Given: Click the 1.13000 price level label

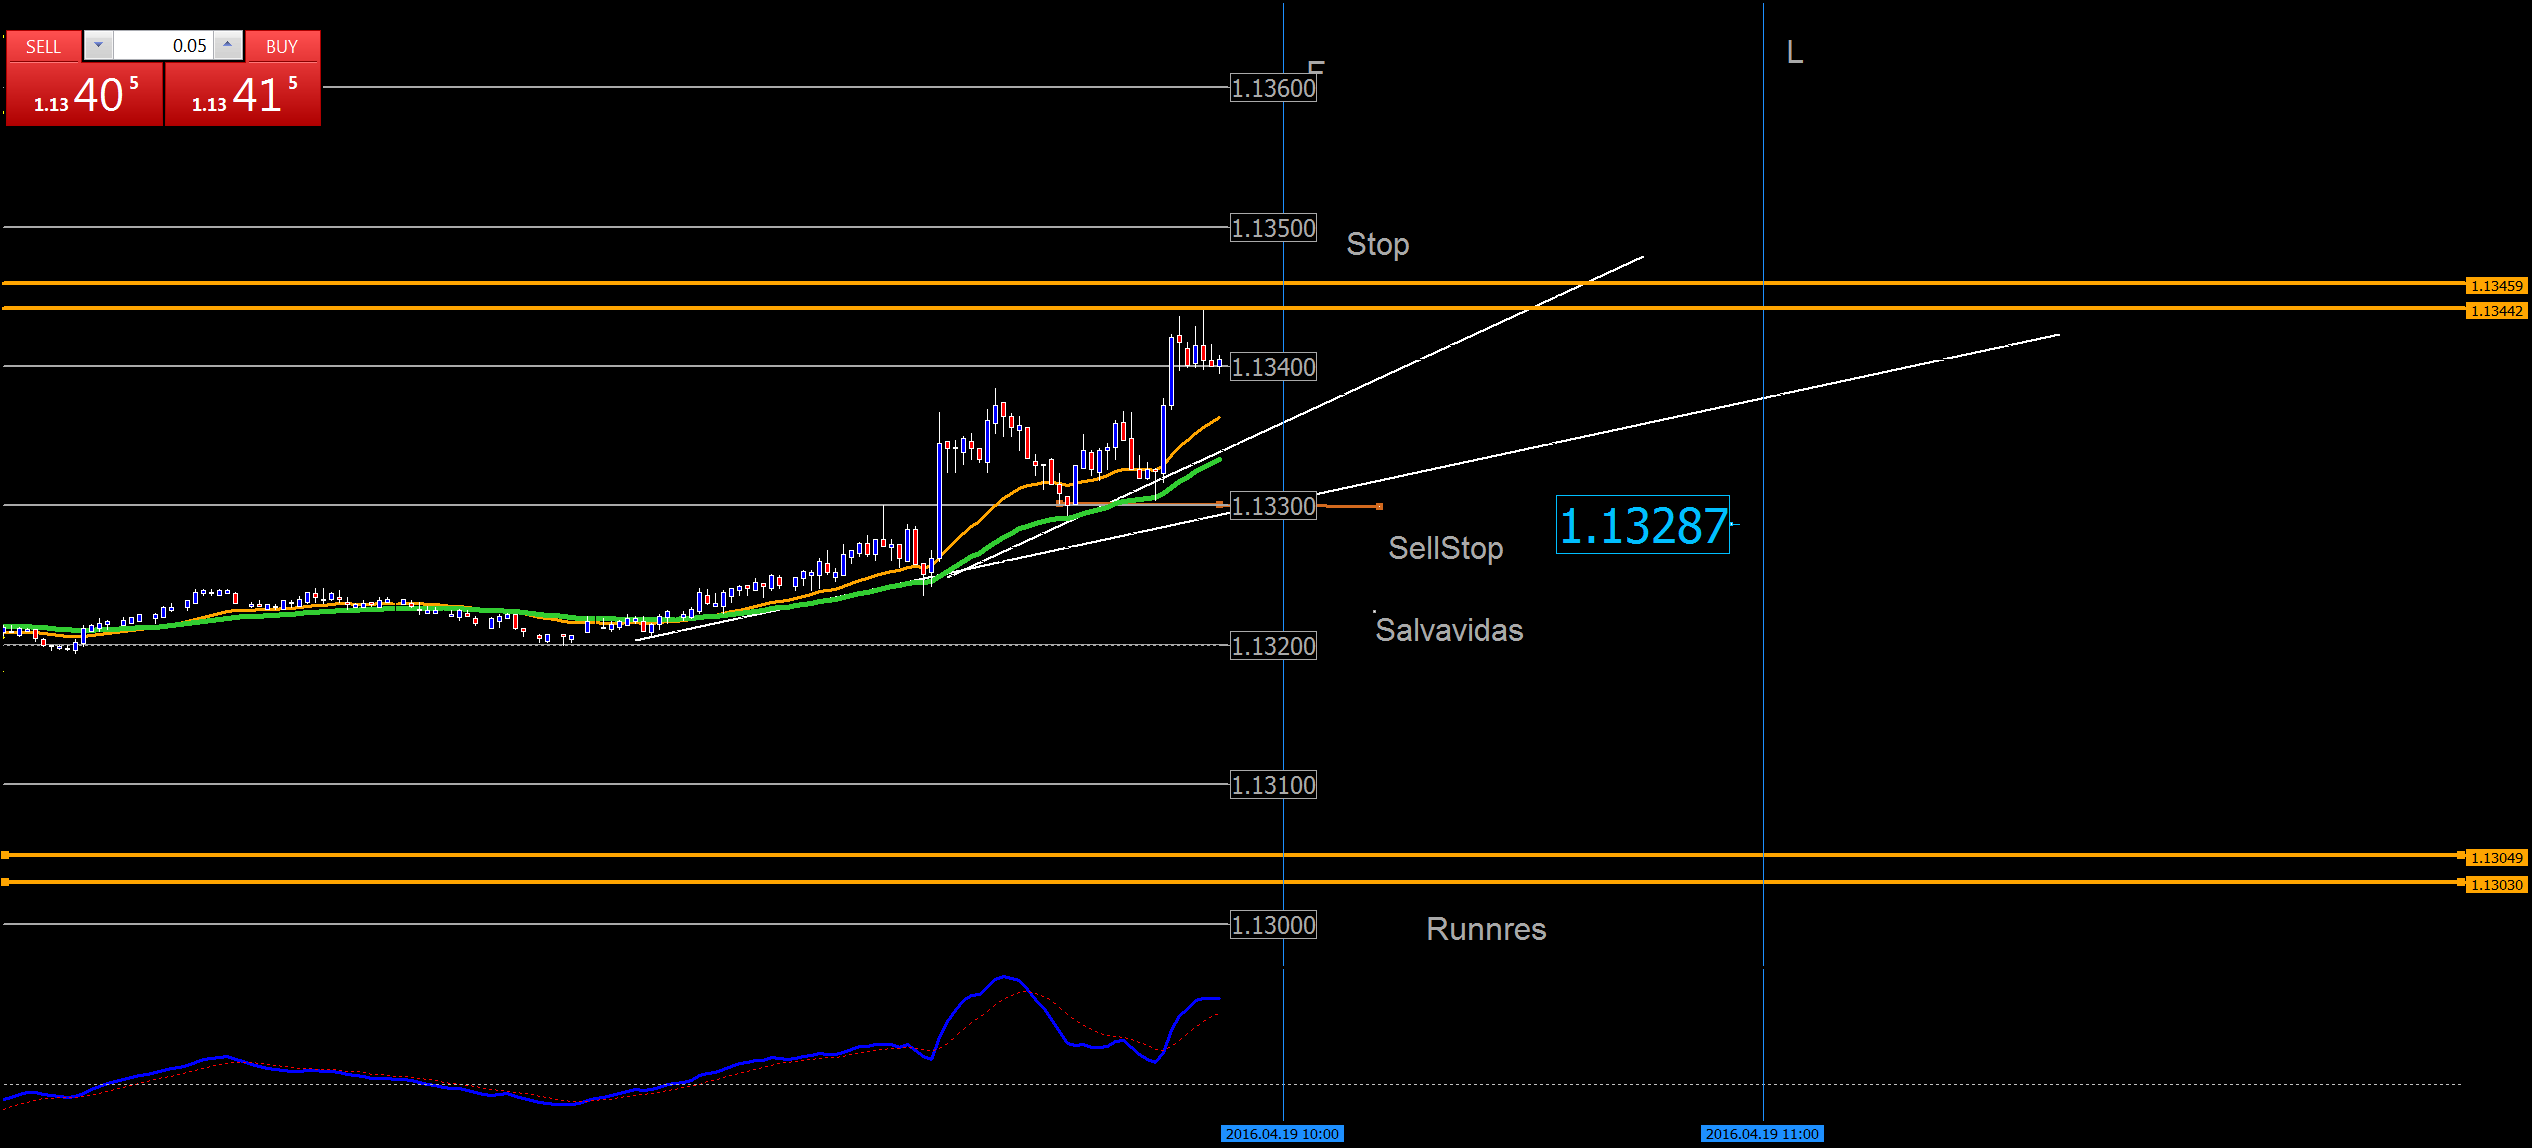Looking at the screenshot, I should [1273, 925].
